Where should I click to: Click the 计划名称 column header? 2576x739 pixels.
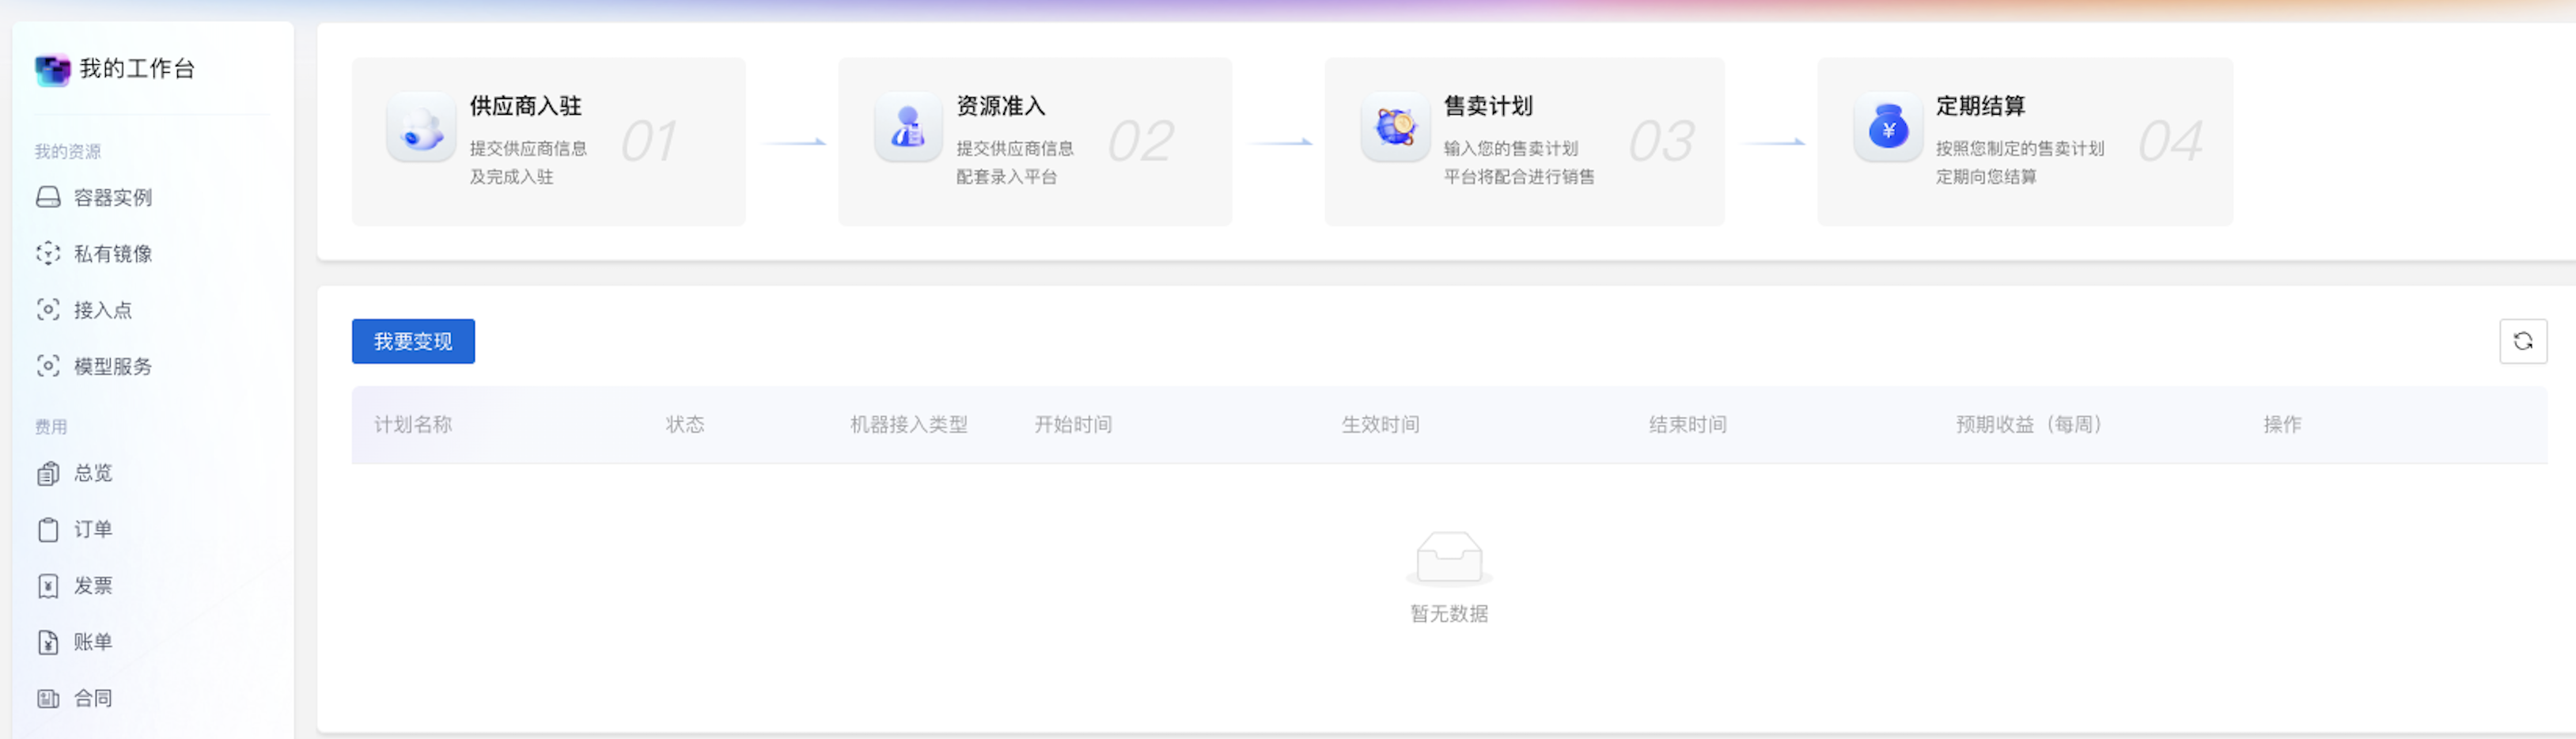(x=413, y=425)
